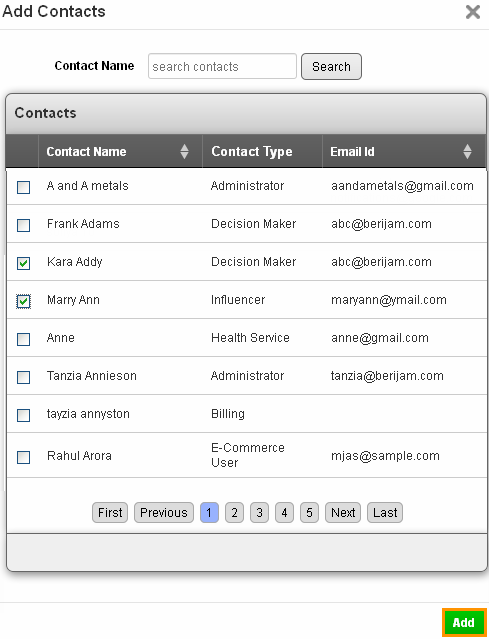Uncheck Marry Ann checkbox
Screen dimensions: 489x639
click(24, 302)
